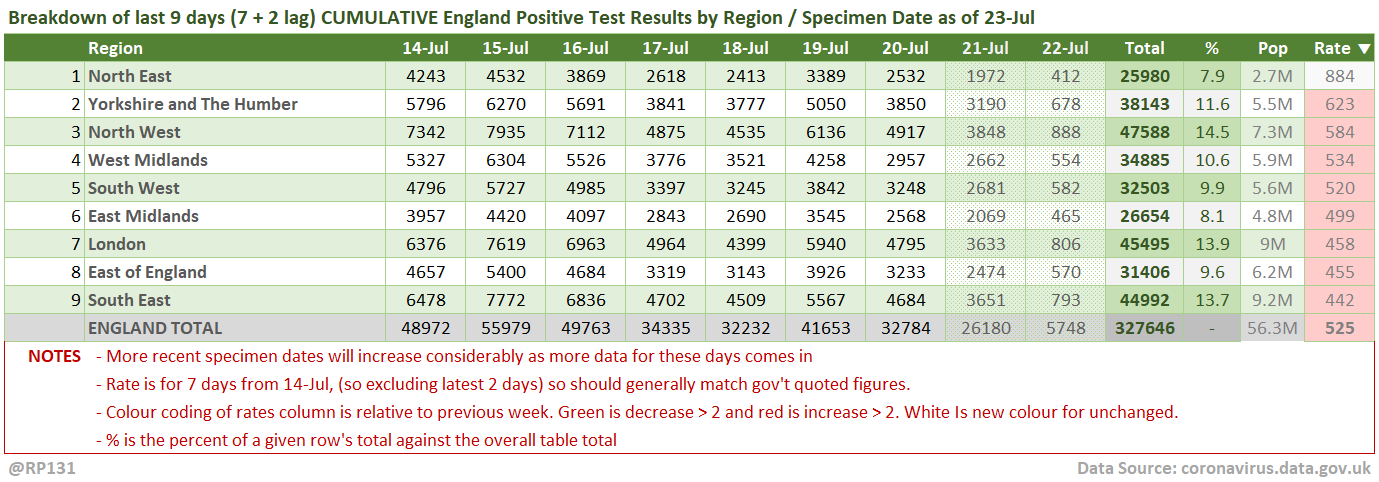Click the Pop column header
Viewport: 1379px width, 482px height.
tap(1272, 48)
